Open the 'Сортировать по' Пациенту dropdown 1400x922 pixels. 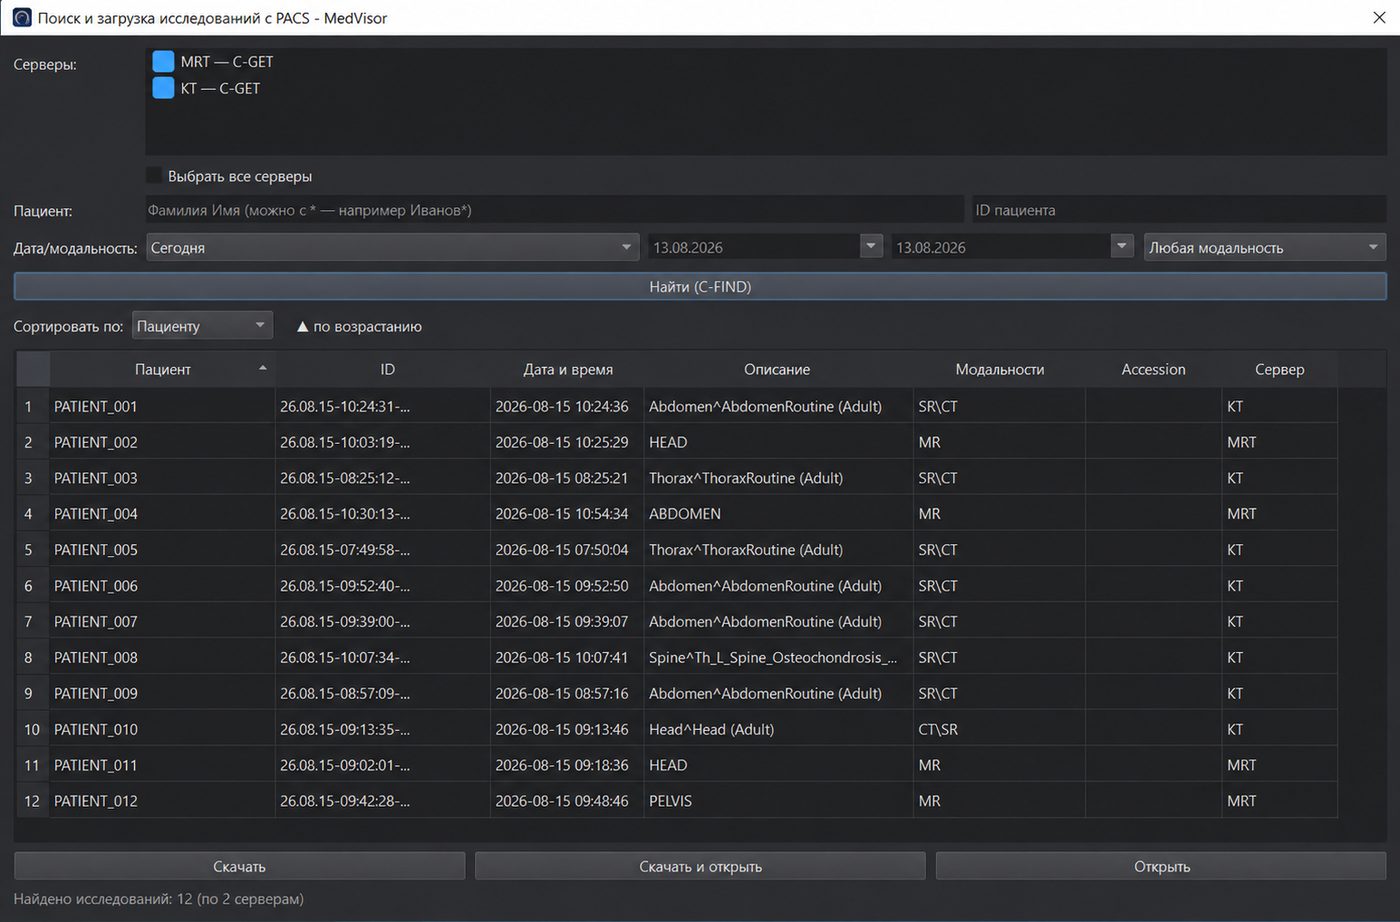(x=203, y=326)
